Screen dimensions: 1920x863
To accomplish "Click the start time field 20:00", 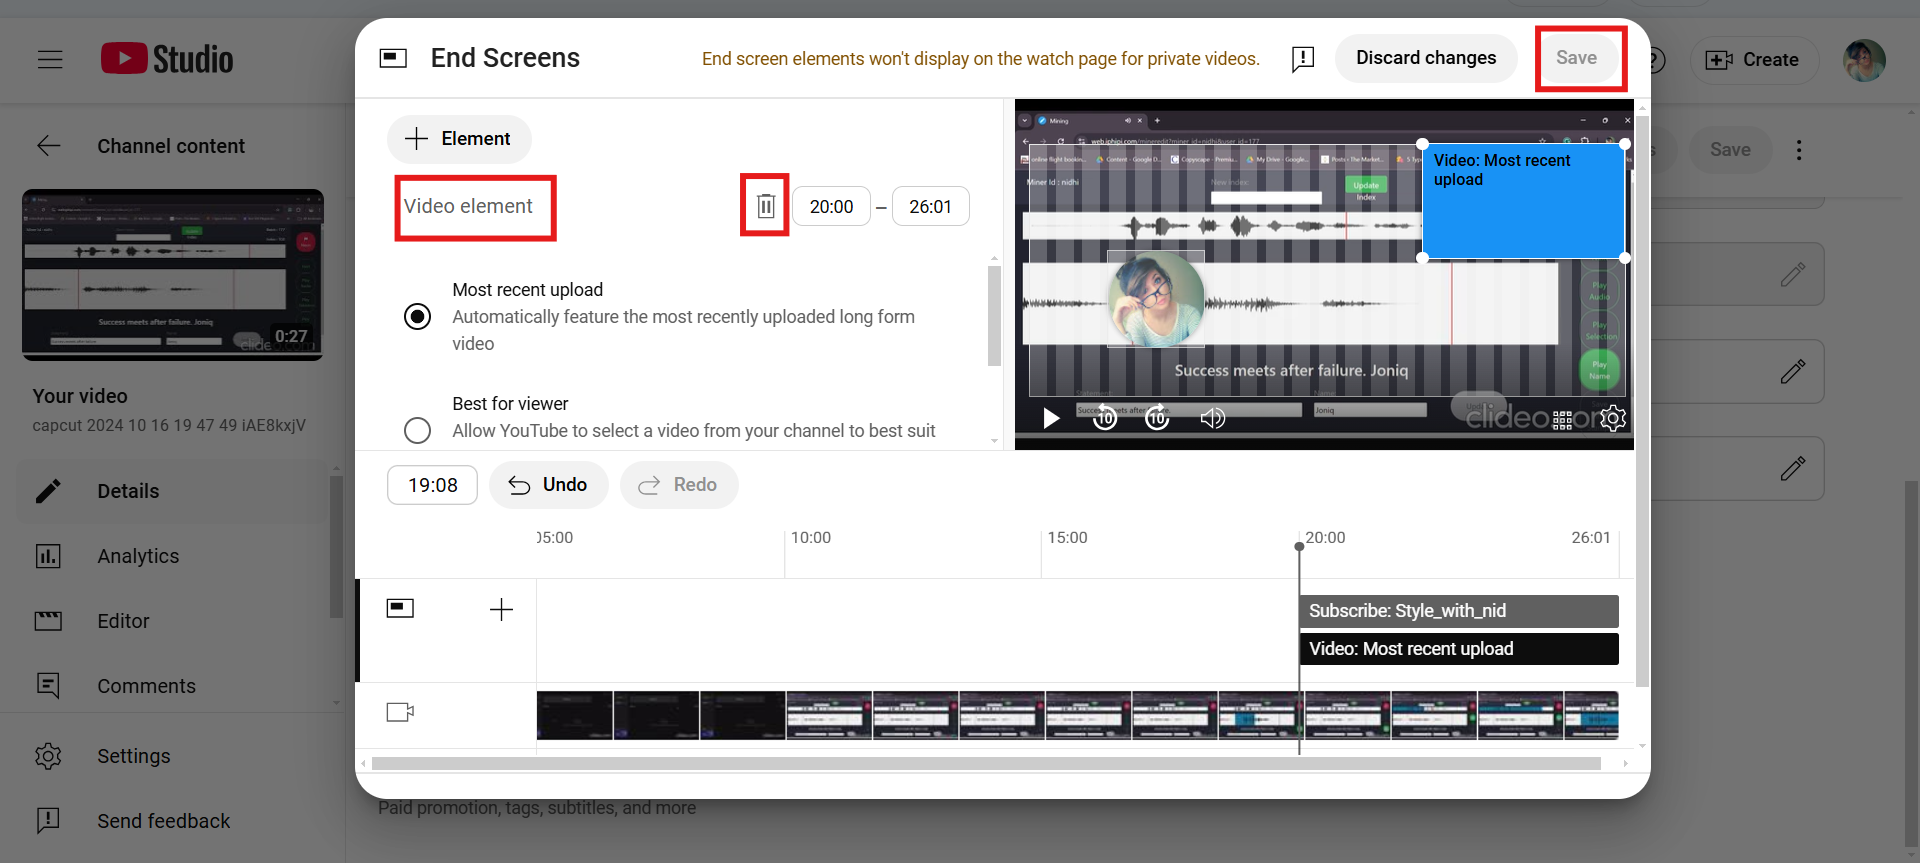I will click(x=831, y=207).
